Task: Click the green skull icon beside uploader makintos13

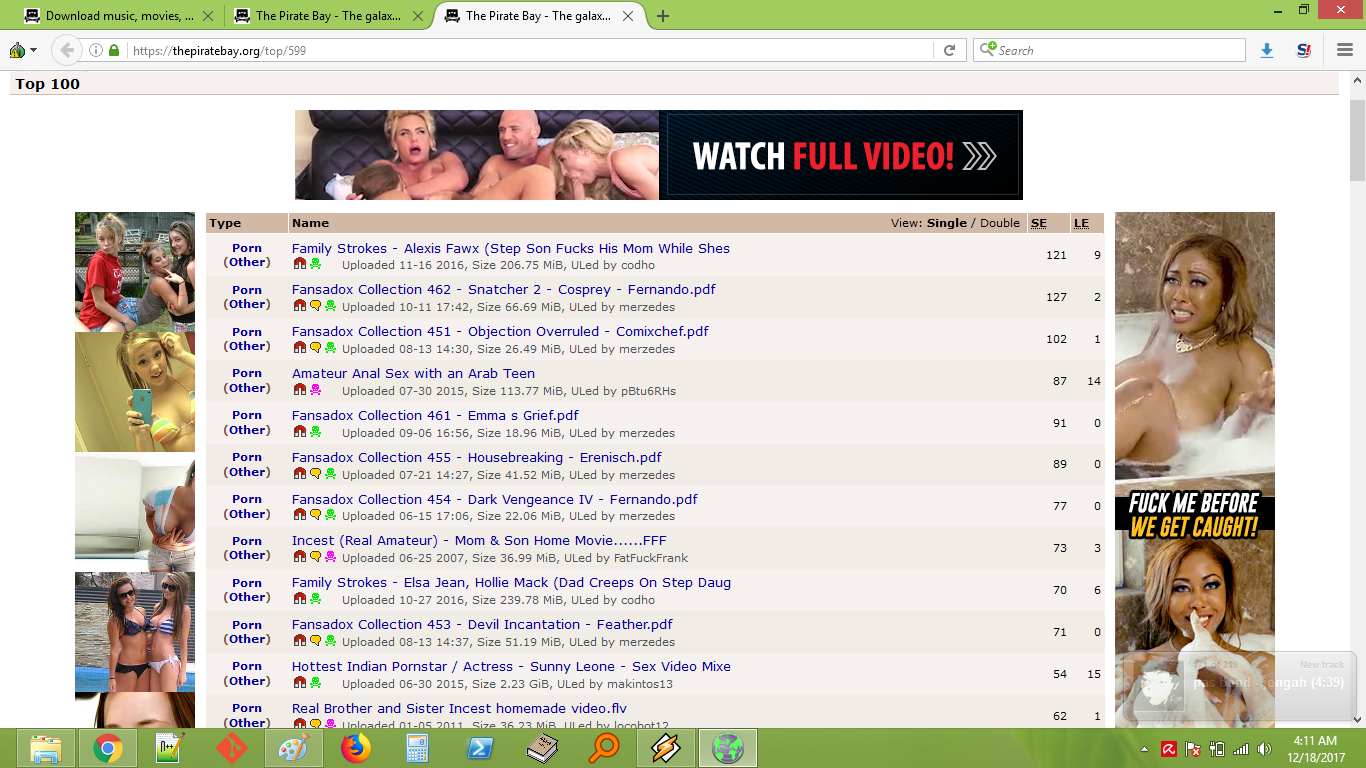Action: click(315, 683)
